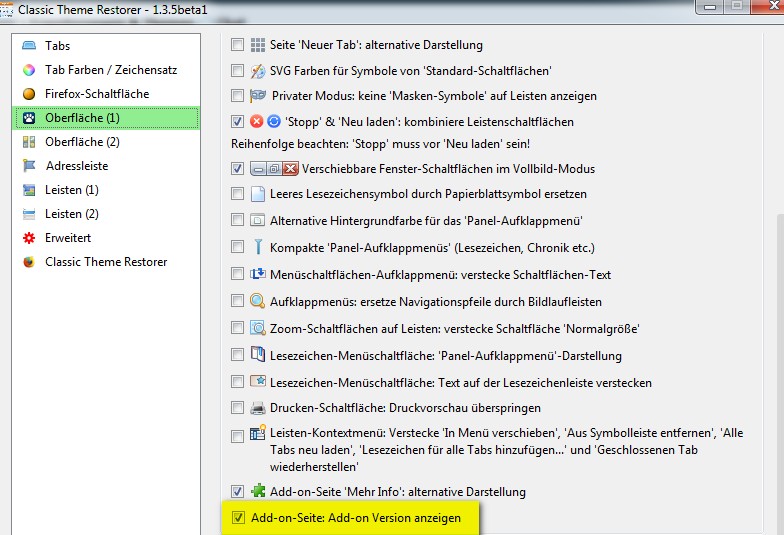
Task: Minimize the Classic Theme Restorer window
Action: pos(710,6)
